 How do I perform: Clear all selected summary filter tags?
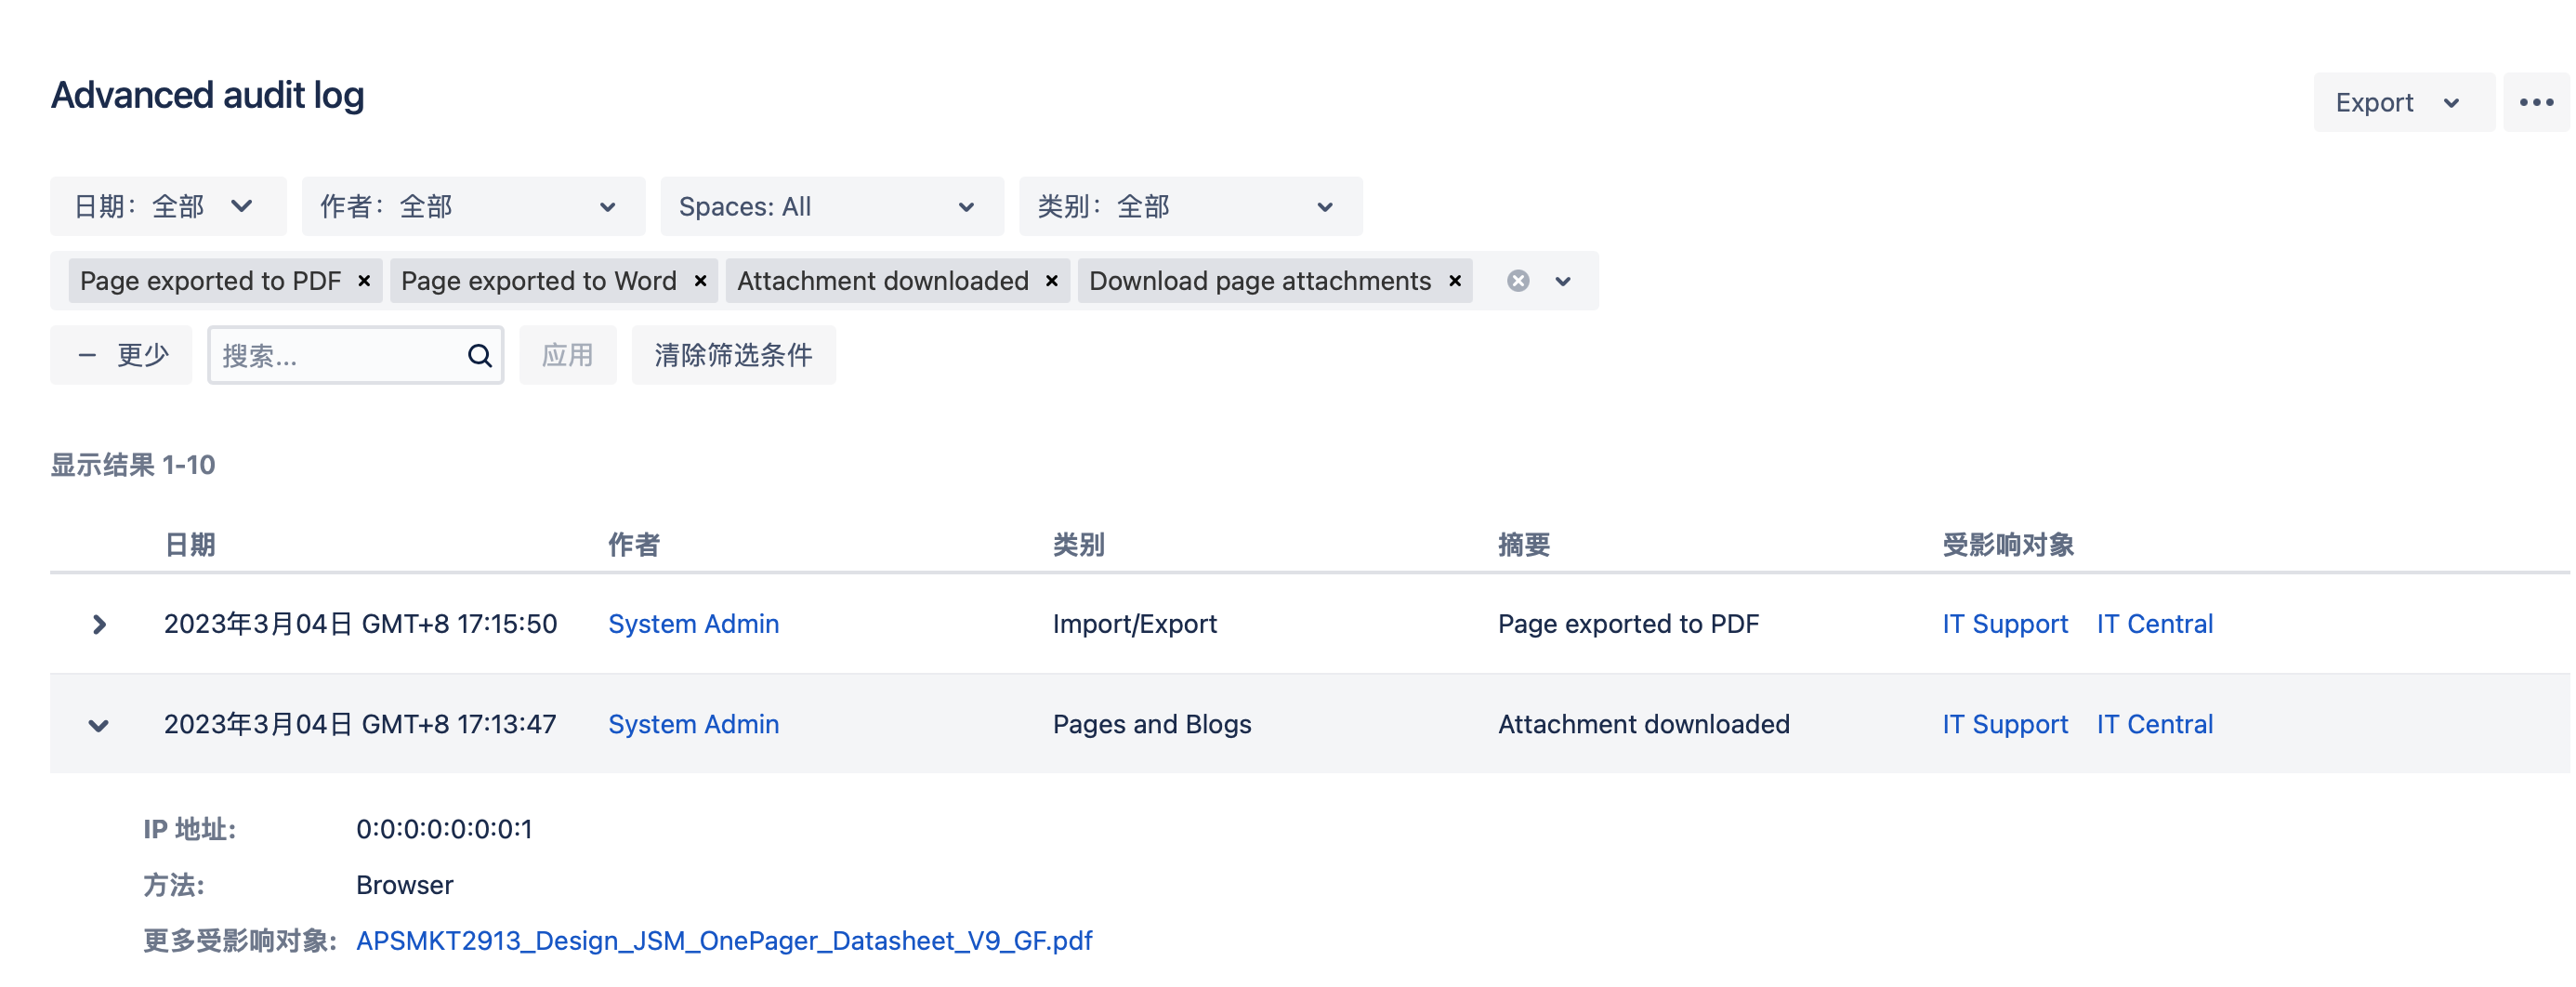(x=1517, y=281)
